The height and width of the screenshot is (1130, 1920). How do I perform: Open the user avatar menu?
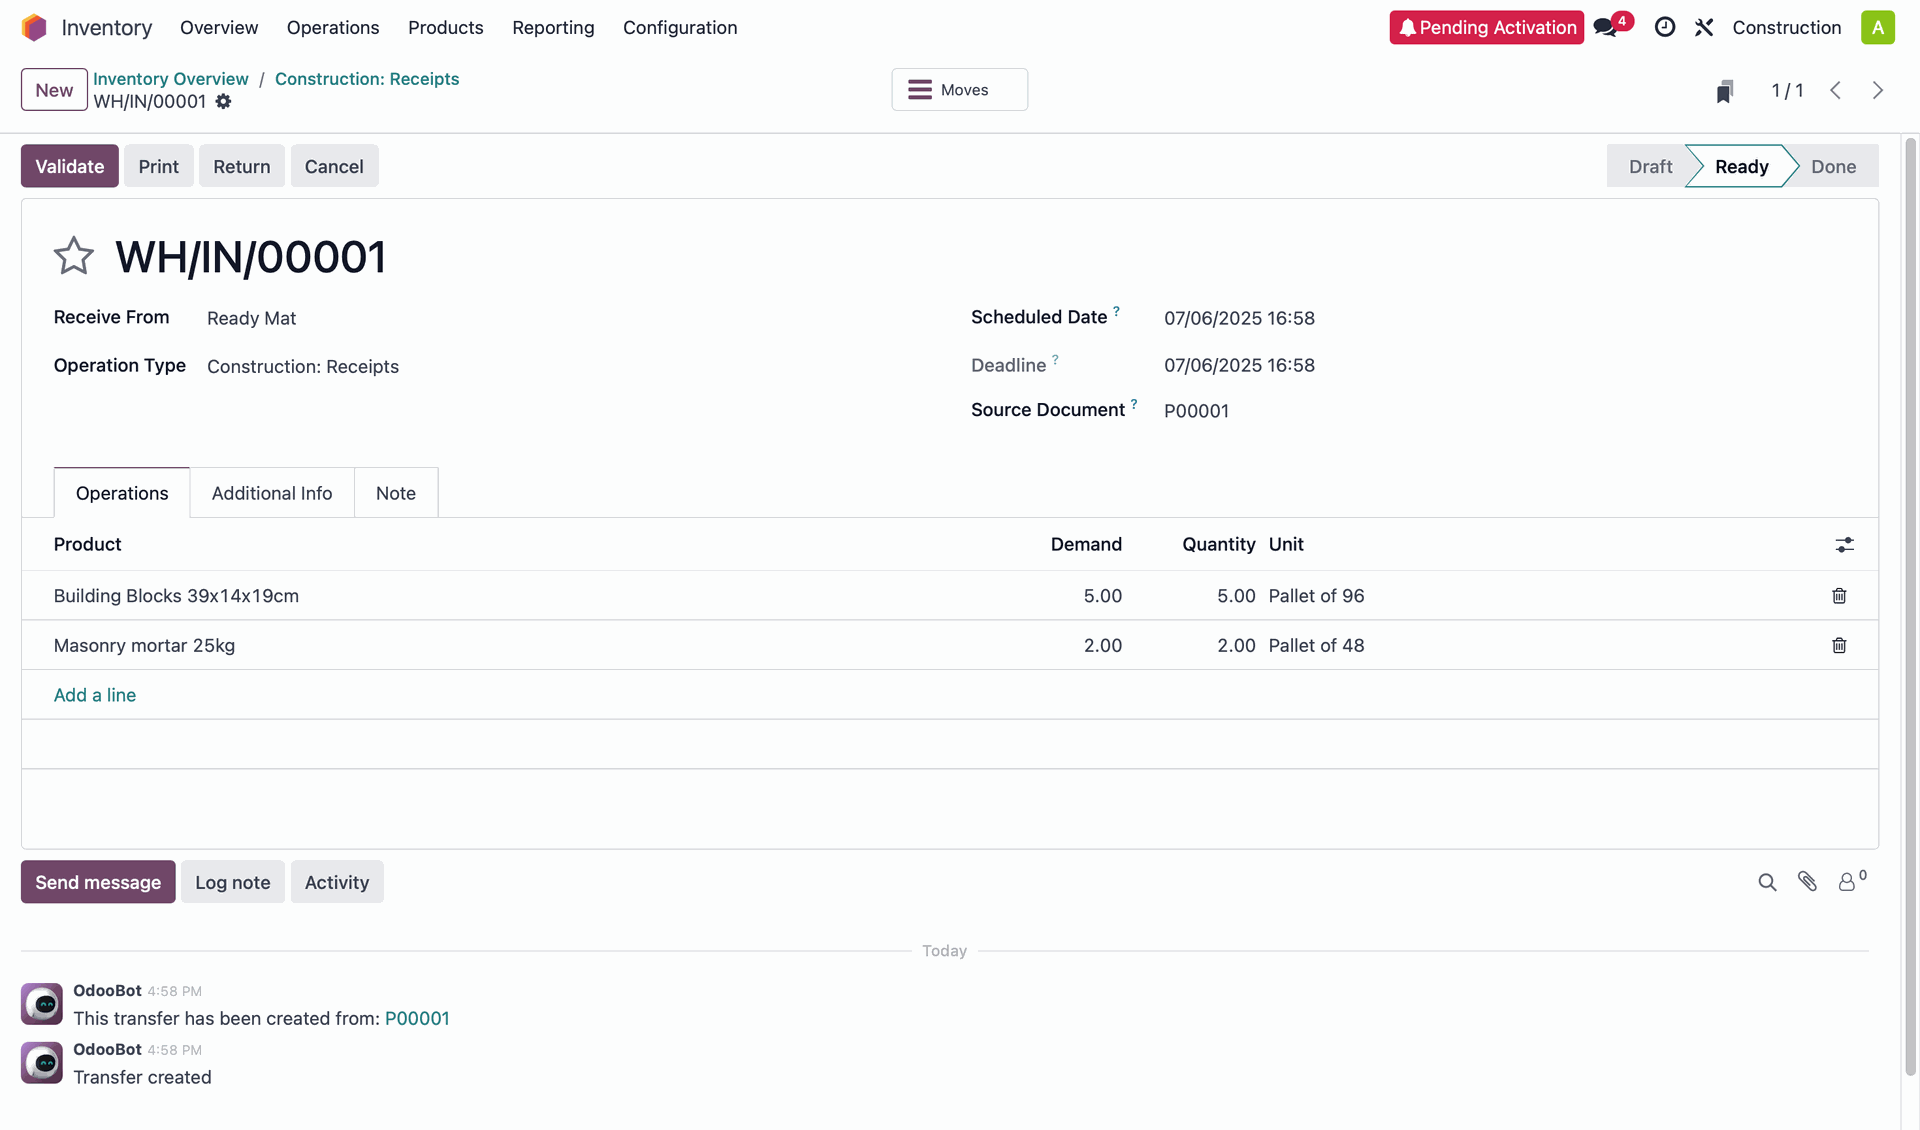click(x=1877, y=28)
